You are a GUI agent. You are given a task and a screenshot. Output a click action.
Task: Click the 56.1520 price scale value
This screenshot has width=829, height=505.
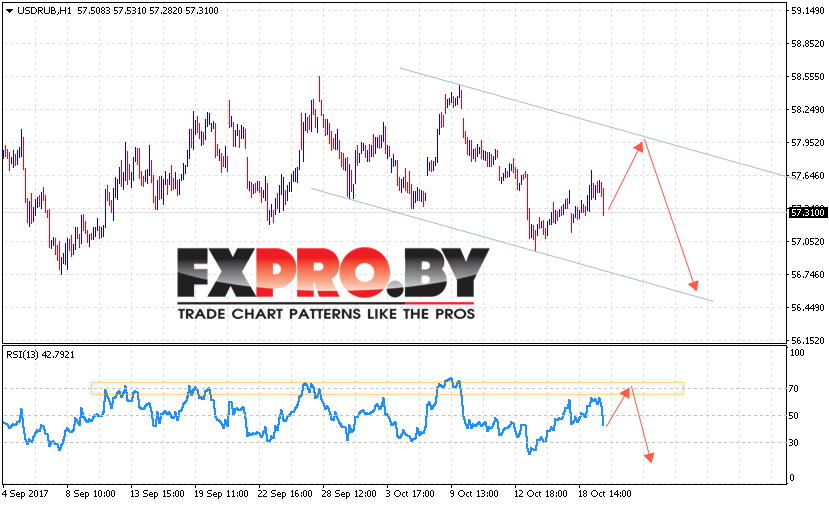coord(808,341)
